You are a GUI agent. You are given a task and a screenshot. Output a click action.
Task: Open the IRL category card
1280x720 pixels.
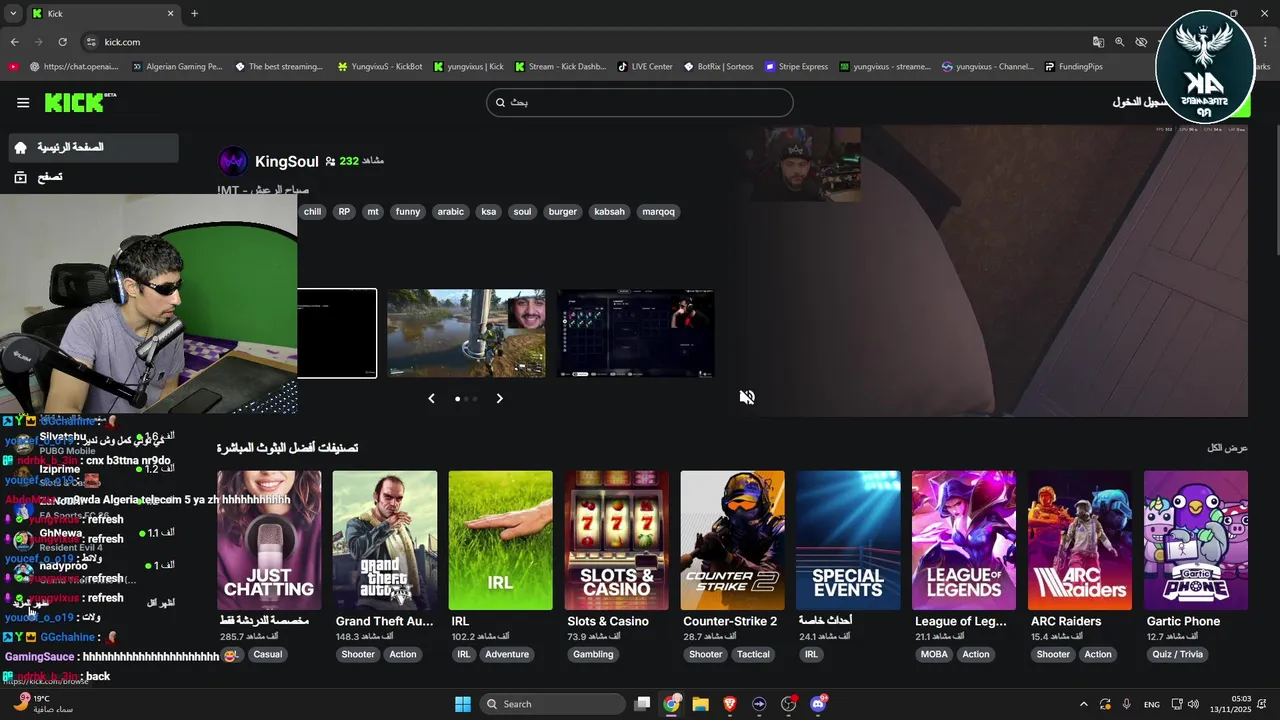[x=500, y=540]
